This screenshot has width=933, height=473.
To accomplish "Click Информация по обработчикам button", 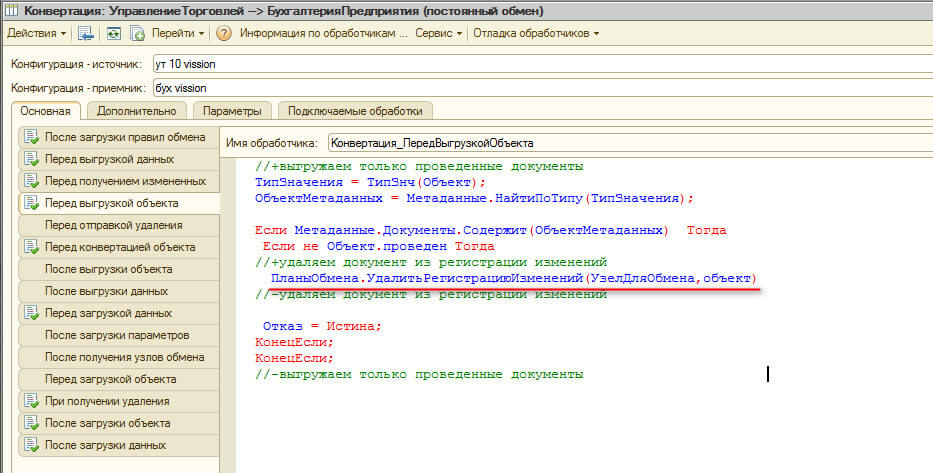I will pos(323,33).
